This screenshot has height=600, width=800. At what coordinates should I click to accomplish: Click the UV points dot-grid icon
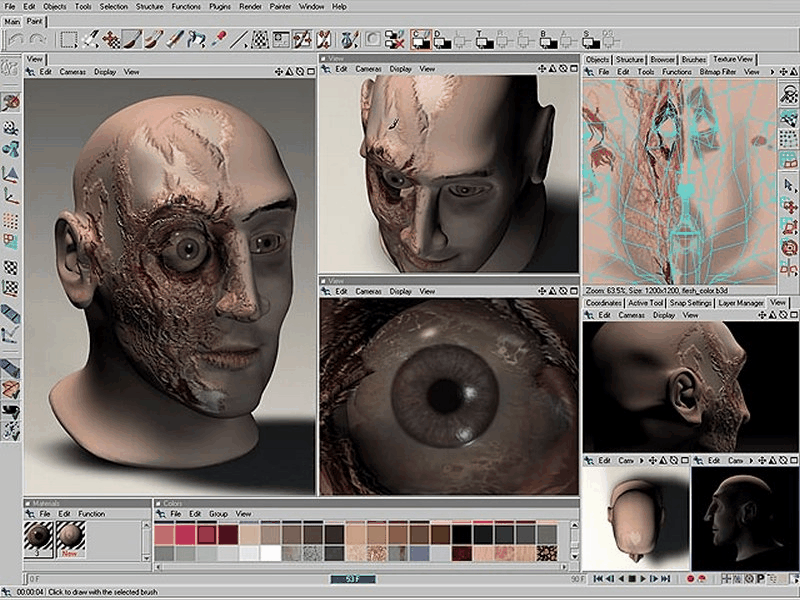pos(789,138)
